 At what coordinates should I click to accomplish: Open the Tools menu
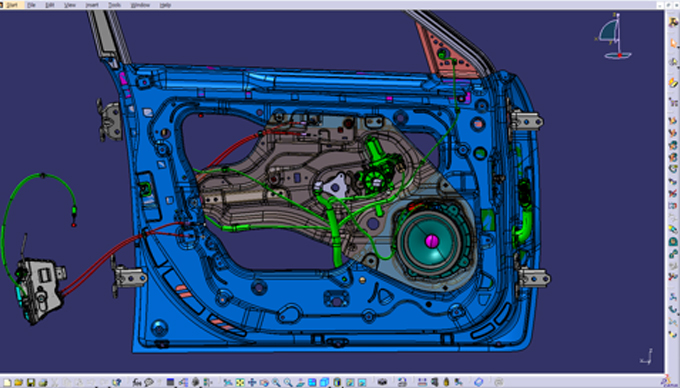(114, 5)
